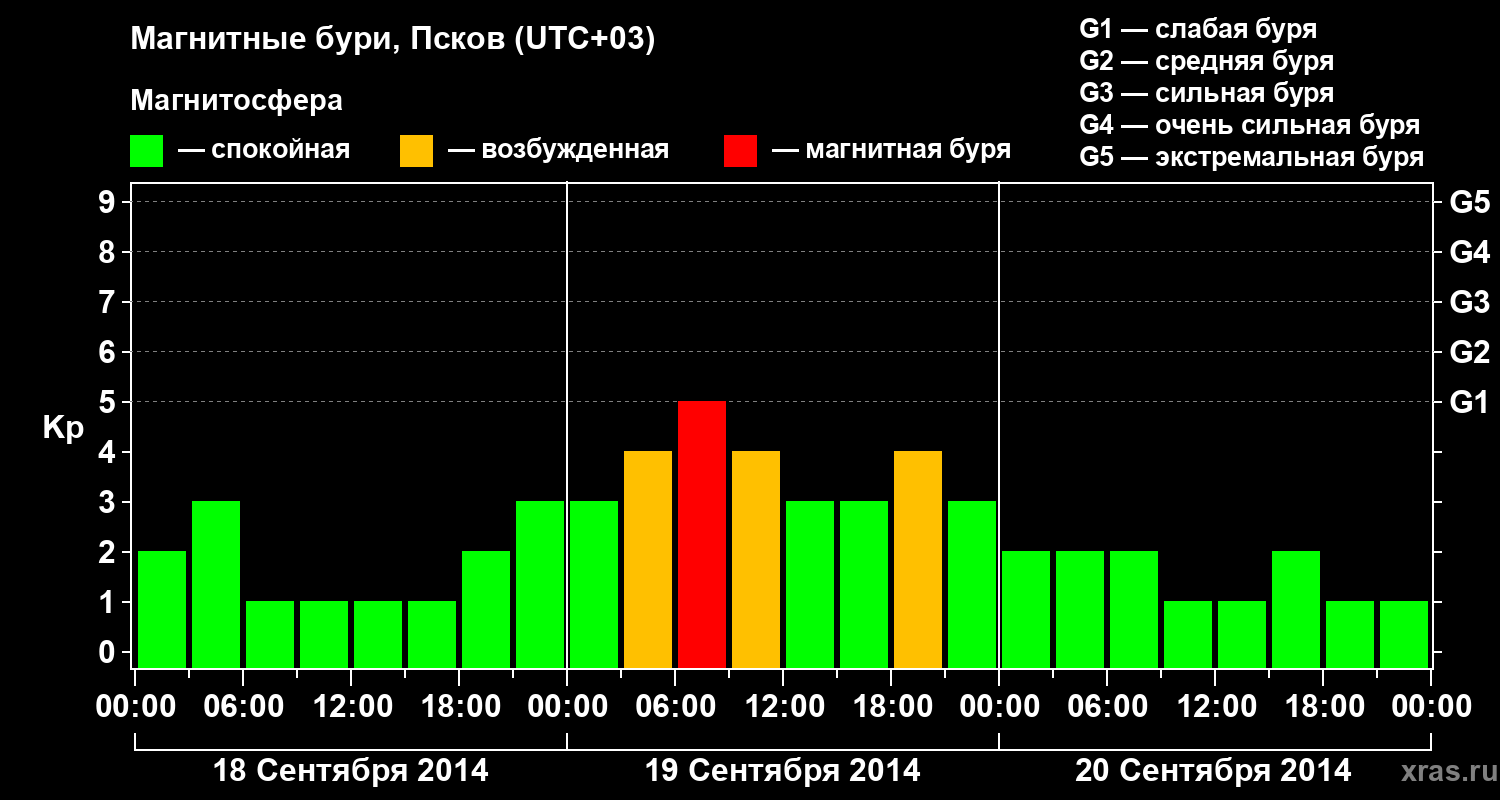
Task: Click the 06:00 time label for 19 Сентября
Action: pyautogui.click(x=675, y=707)
